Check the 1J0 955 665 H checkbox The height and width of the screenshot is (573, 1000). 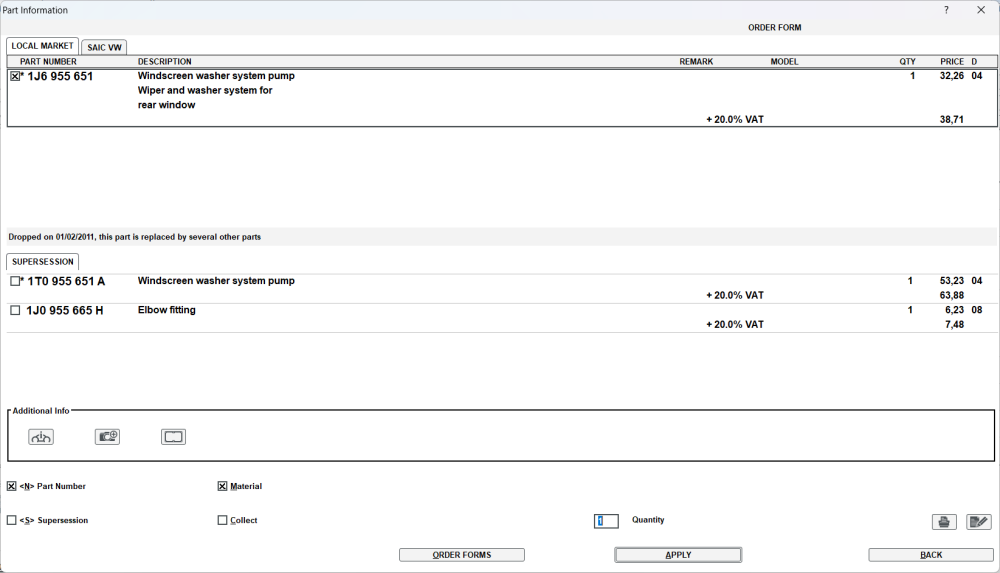[15, 310]
